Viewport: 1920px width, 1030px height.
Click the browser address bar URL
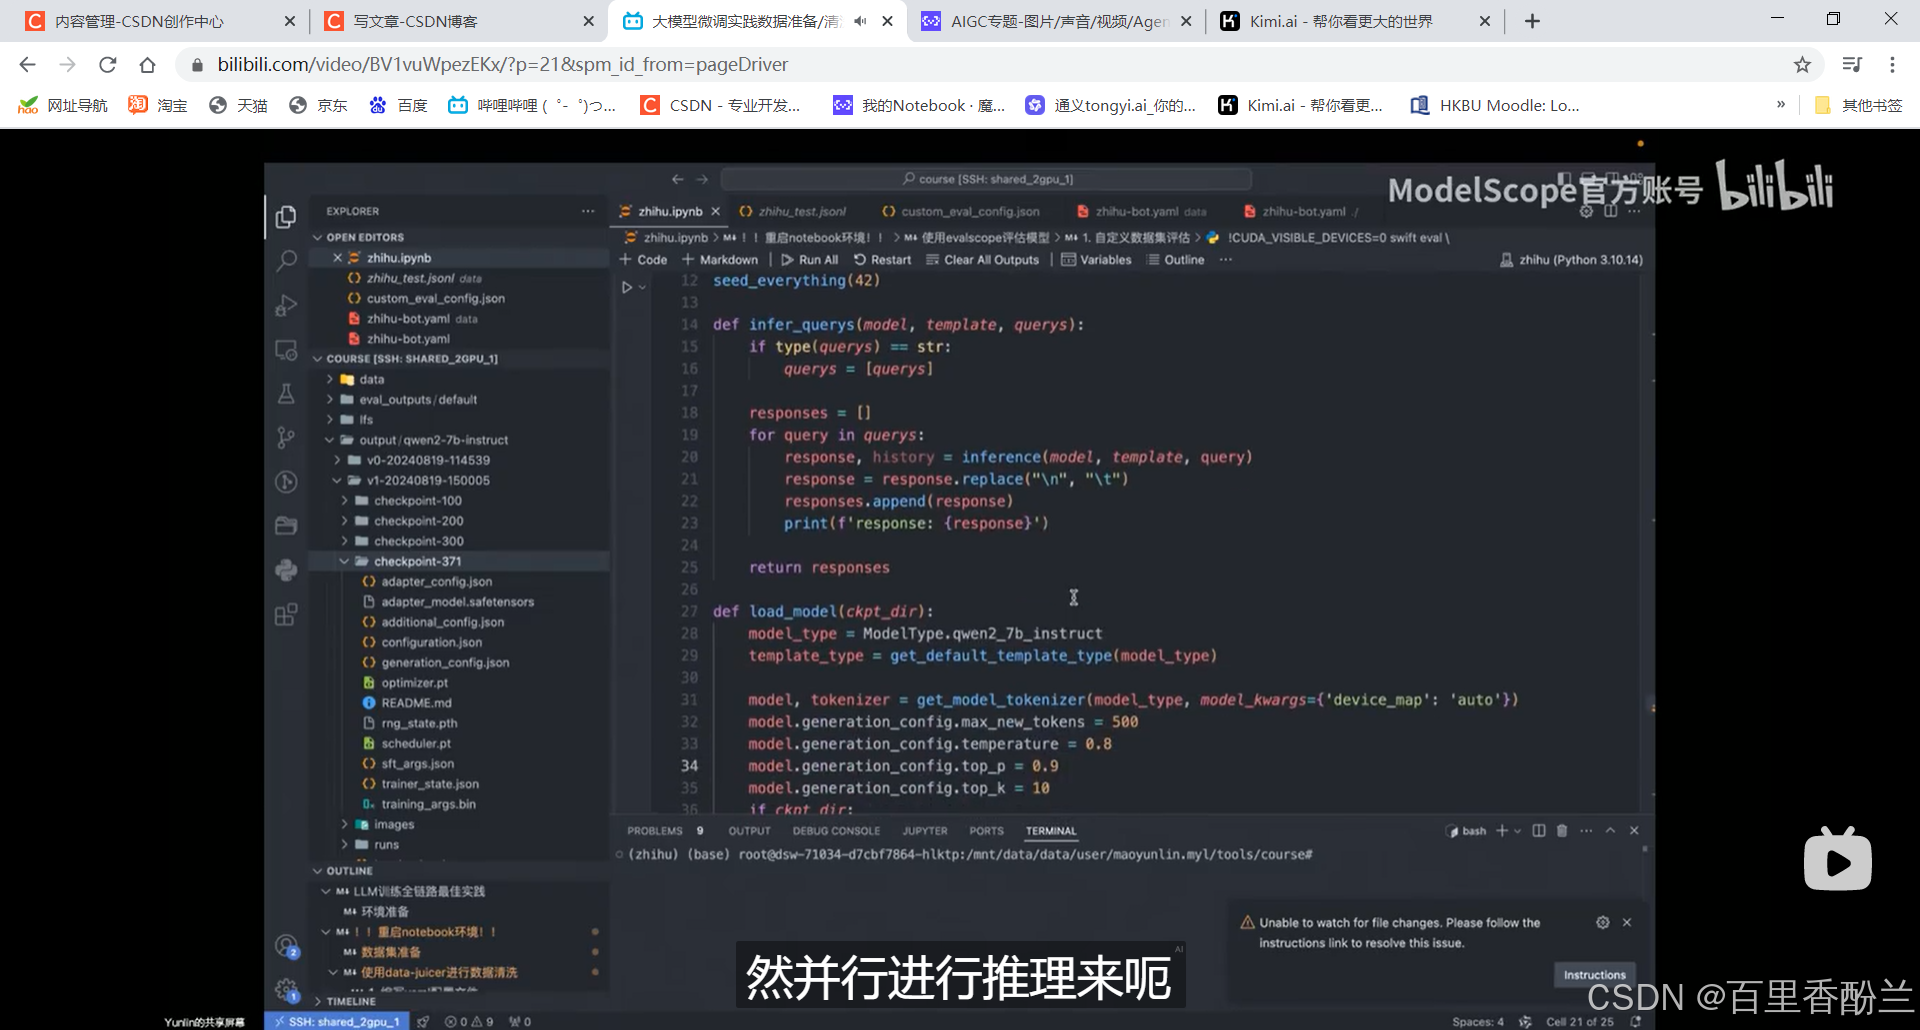(503, 65)
